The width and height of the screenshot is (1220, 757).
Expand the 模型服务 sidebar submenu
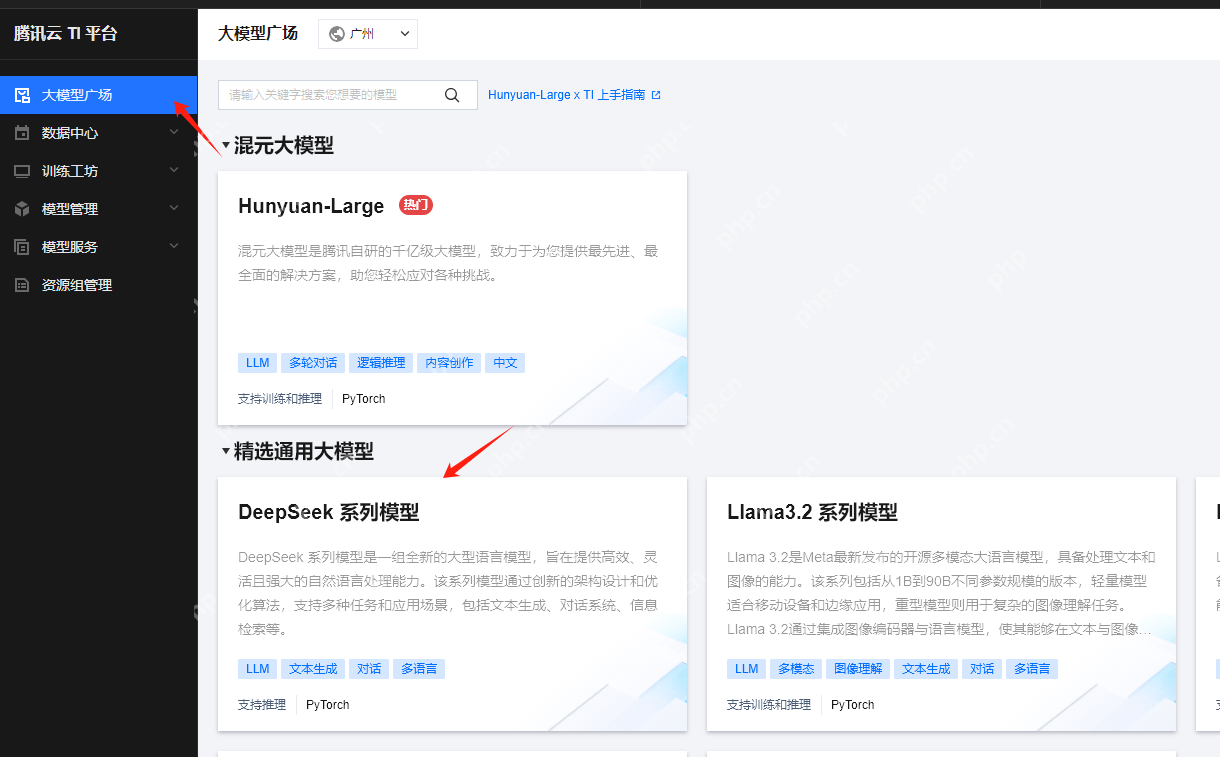click(174, 246)
